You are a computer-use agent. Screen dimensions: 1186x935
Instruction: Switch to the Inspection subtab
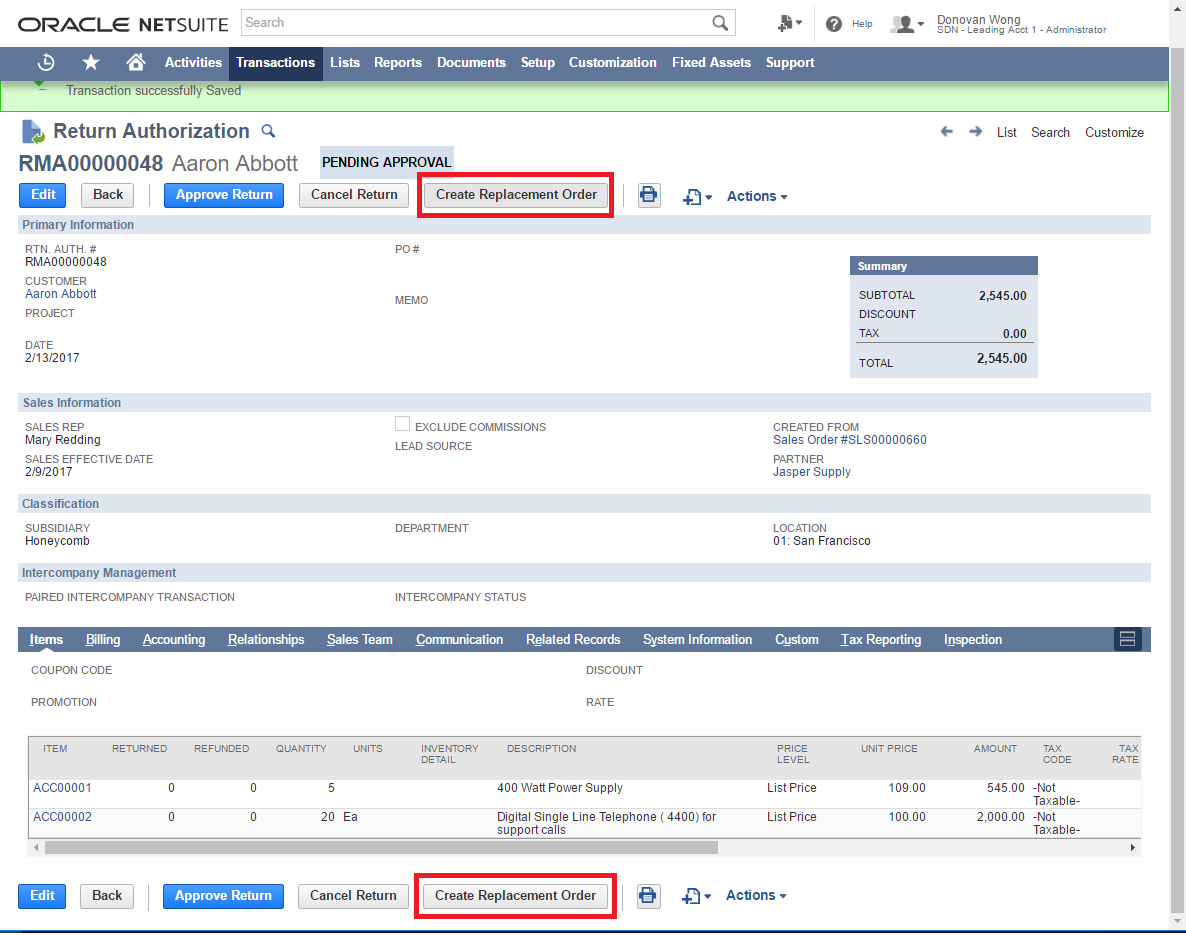click(973, 639)
